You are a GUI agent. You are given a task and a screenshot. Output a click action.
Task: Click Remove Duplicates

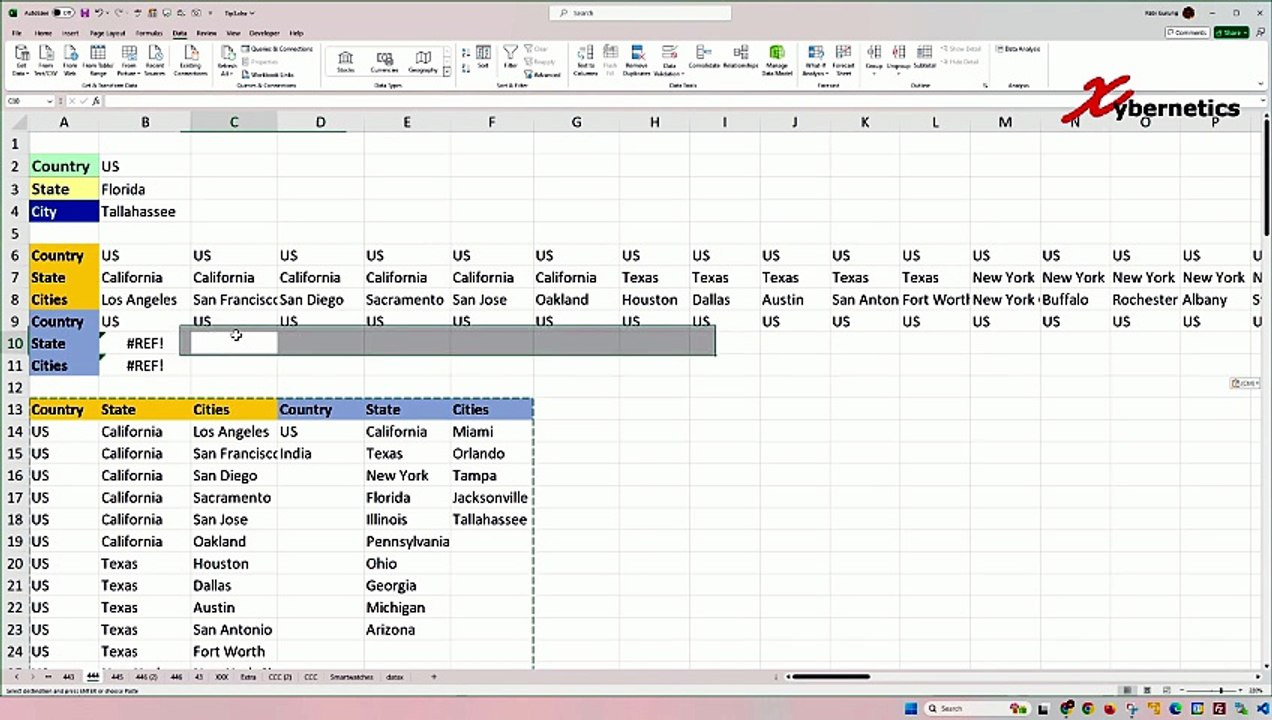637,60
